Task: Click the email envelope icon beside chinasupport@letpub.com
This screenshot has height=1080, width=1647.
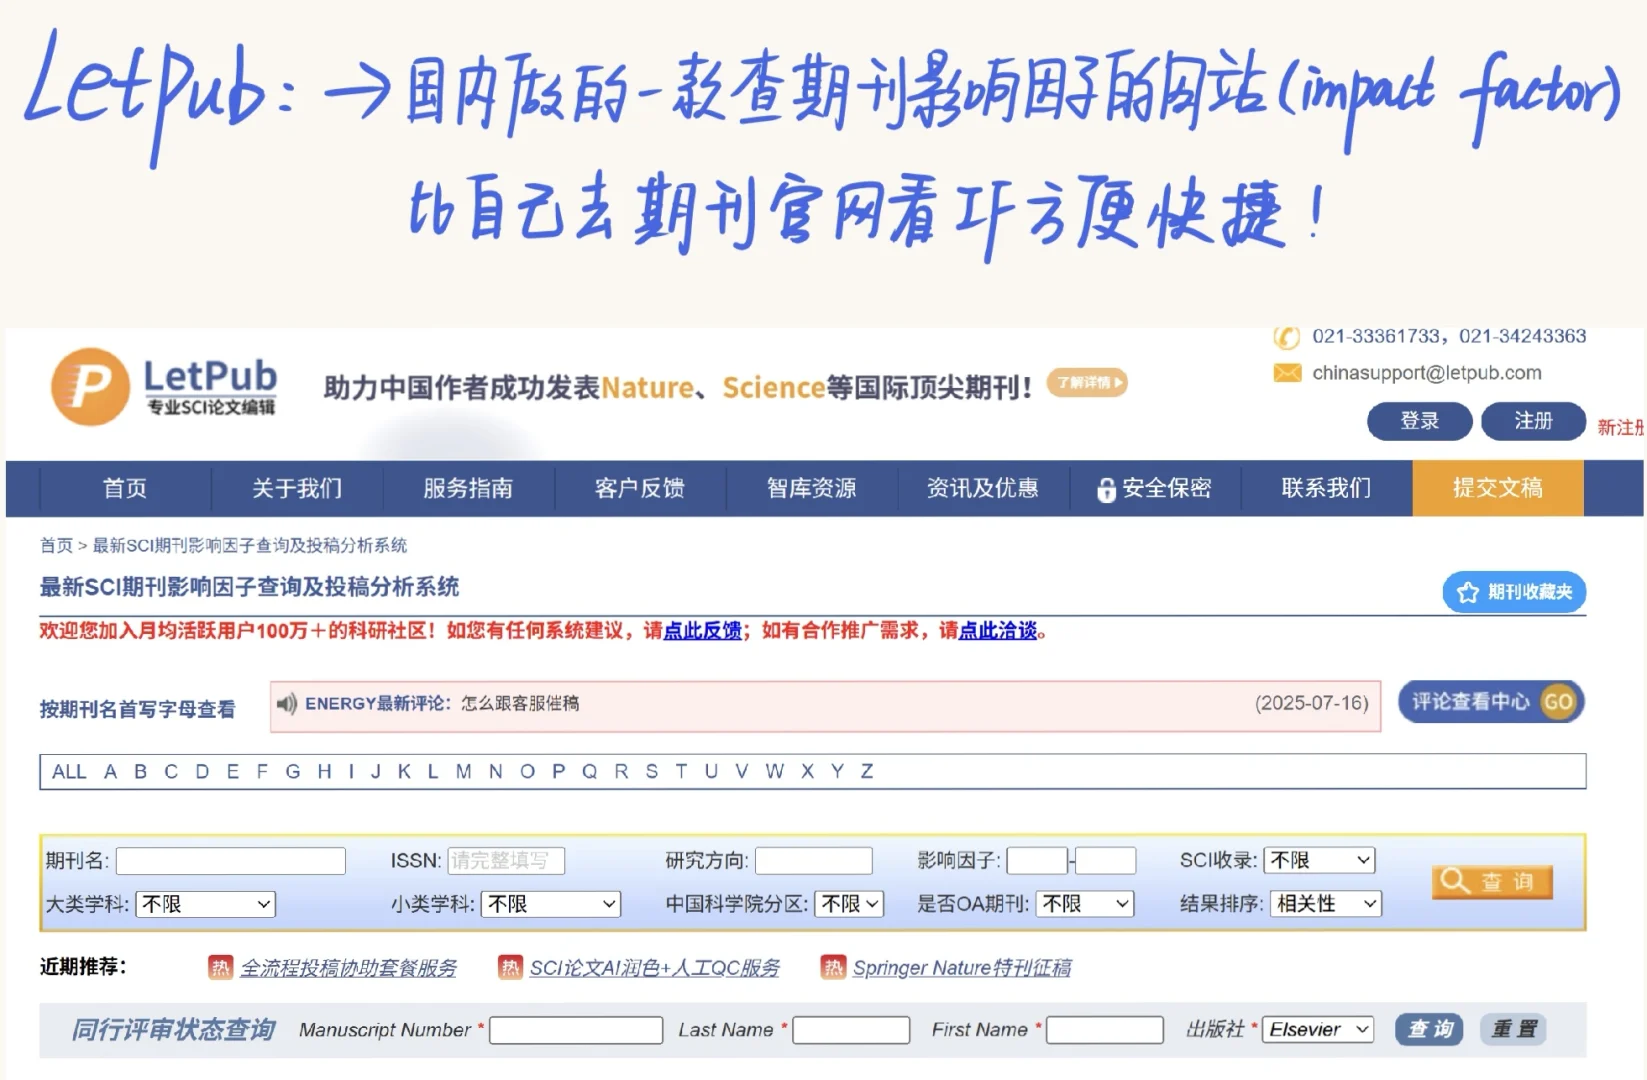Action: 1286,373
